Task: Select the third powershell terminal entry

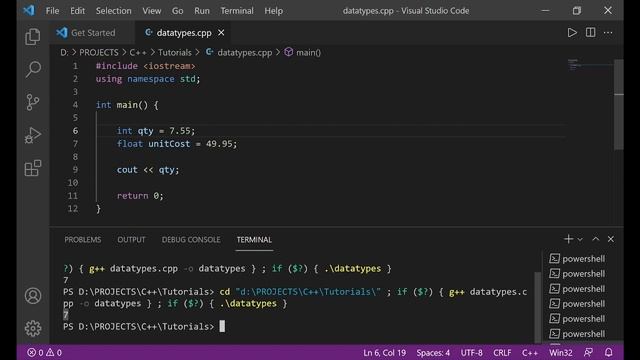Action: point(577,289)
